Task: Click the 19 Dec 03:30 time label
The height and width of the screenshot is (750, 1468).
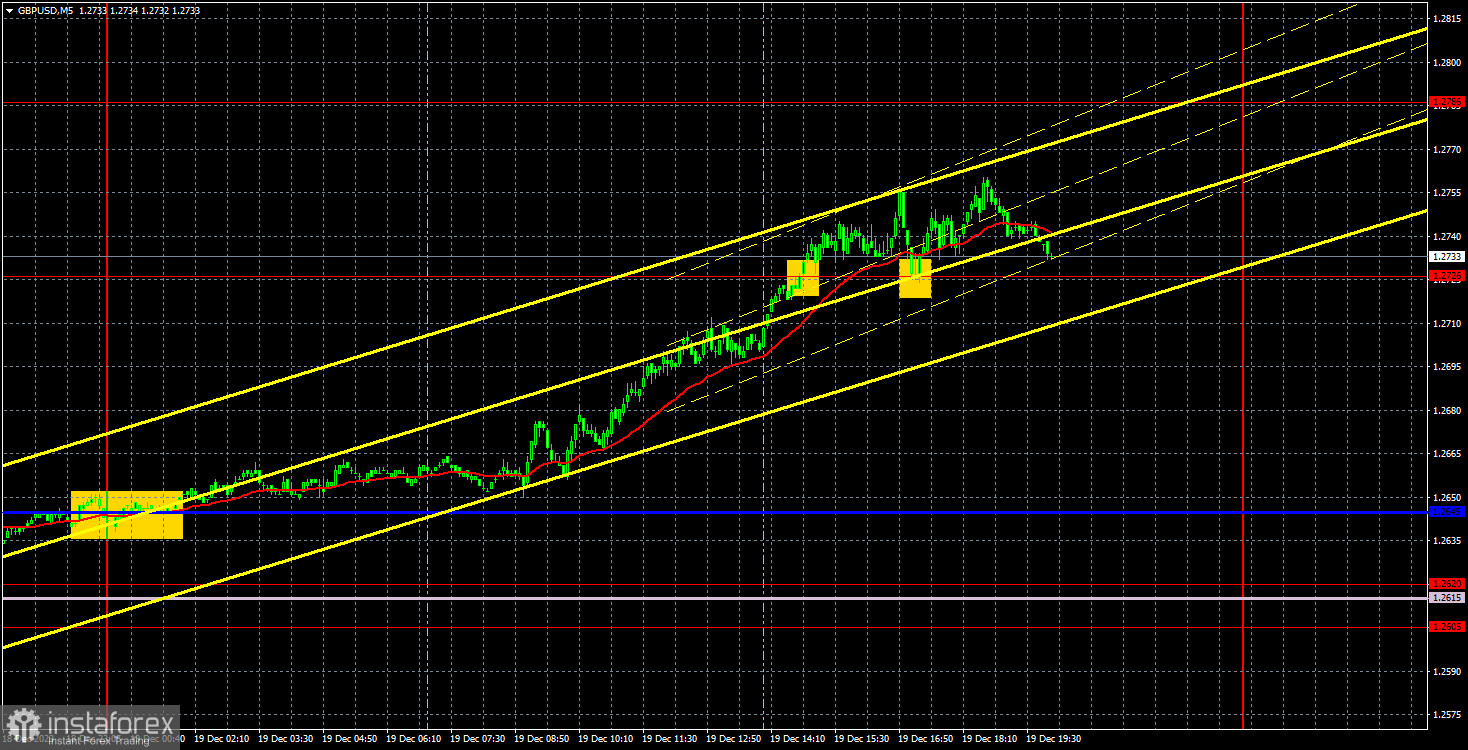Action: [x=286, y=739]
